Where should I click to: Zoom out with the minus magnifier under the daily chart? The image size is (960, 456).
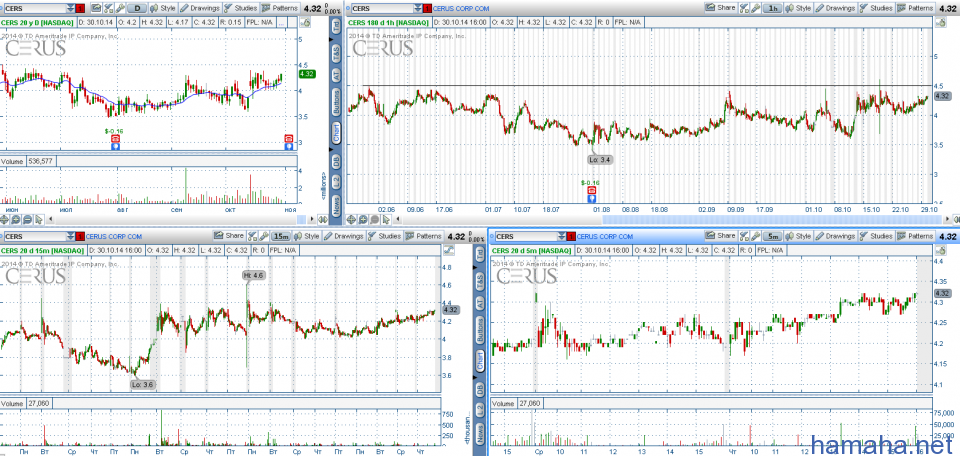[28, 219]
